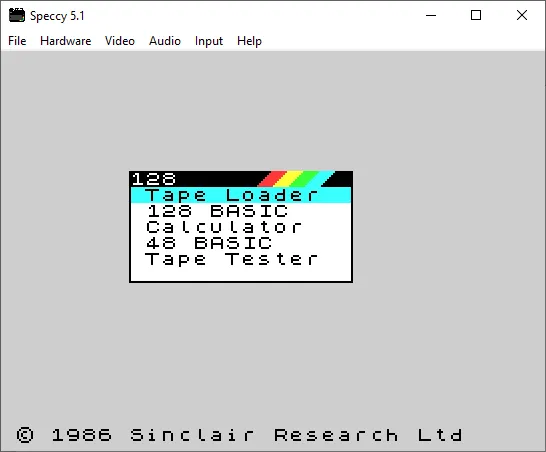This screenshot has width=546, height=452.
Task: Click the Speccy app icon in title bar
Action: (17, 15)
